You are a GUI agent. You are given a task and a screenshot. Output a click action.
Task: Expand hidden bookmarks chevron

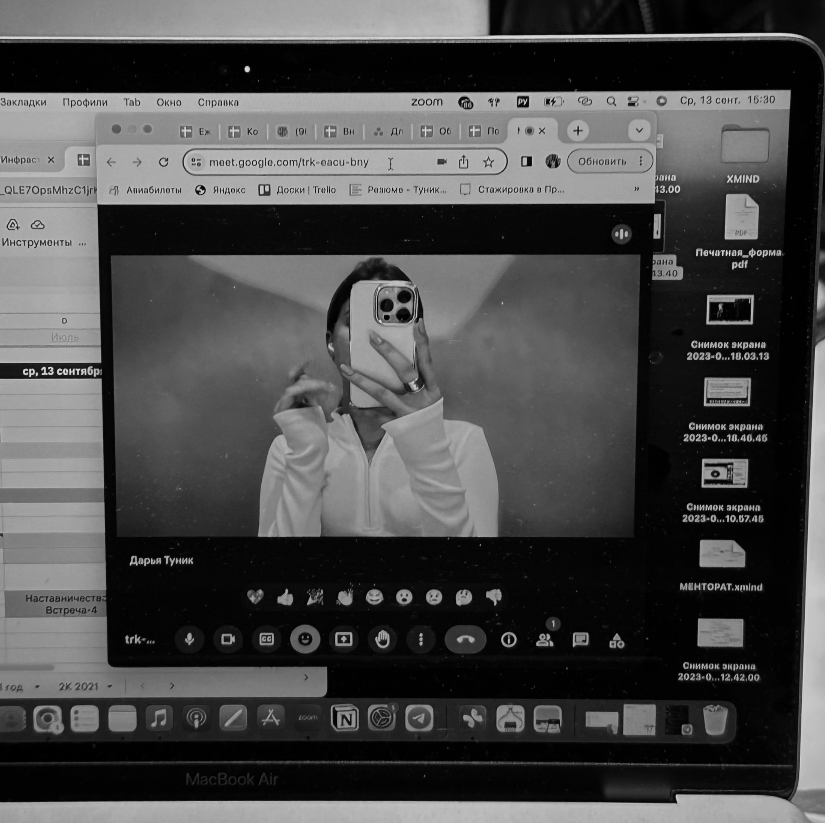pos(637,188)
